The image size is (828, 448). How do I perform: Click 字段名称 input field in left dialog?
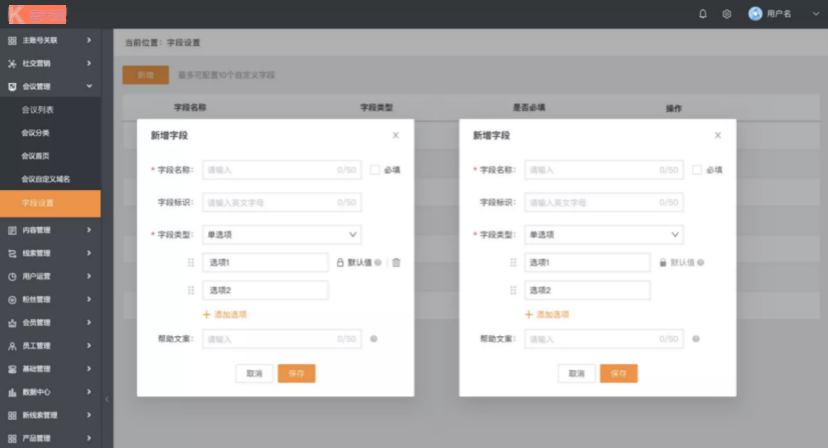[x=281, y=170]
